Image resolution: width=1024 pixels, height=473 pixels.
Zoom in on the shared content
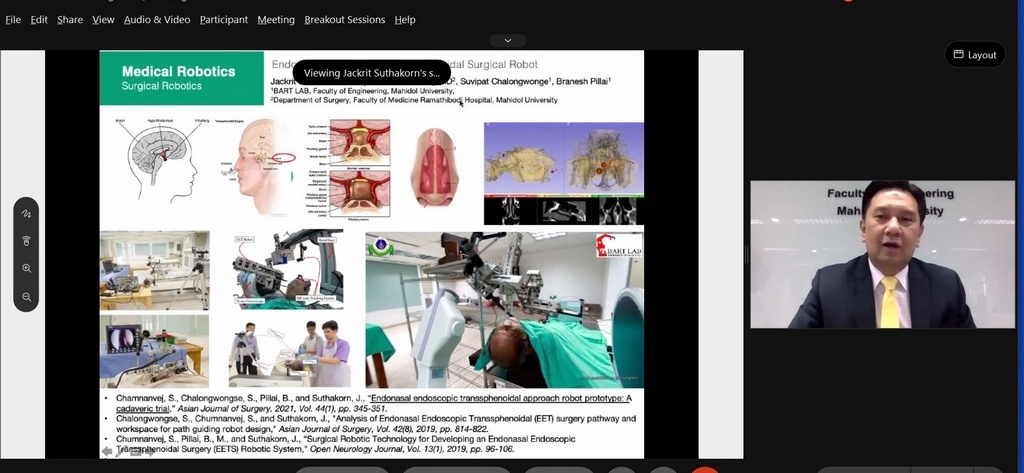coord(26,269)
